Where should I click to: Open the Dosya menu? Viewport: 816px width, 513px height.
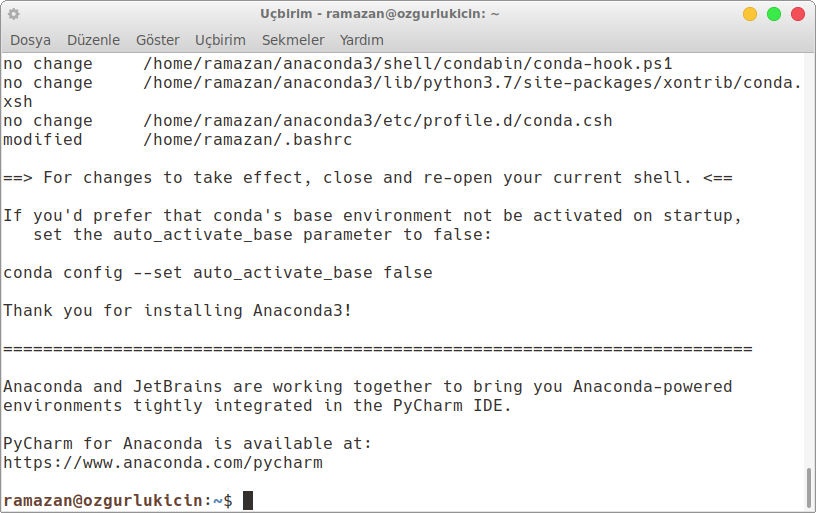point(31,40)
